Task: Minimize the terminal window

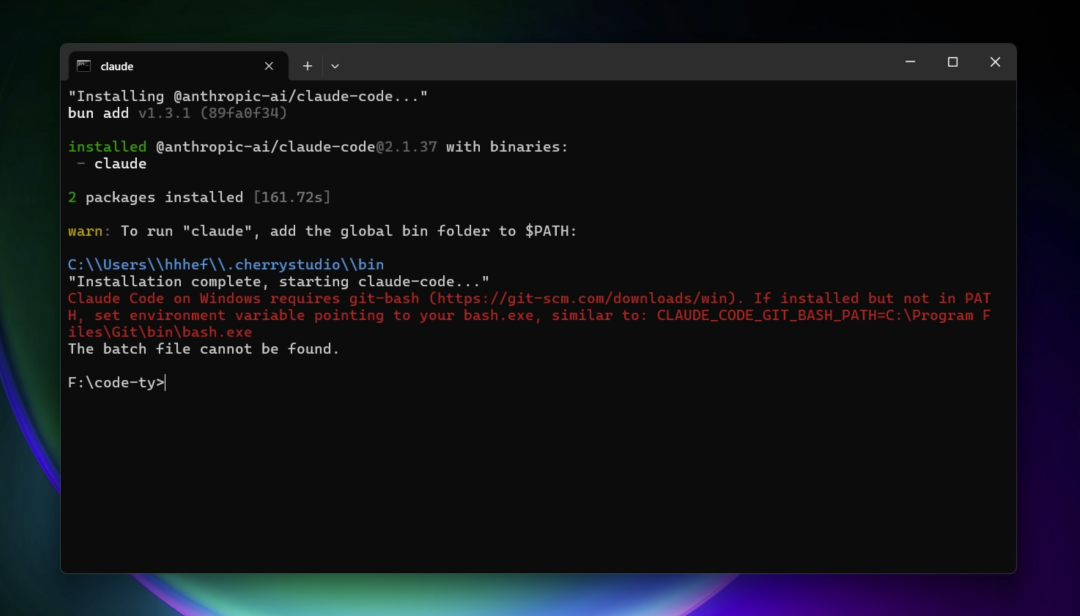Action: tap(910, 62)
